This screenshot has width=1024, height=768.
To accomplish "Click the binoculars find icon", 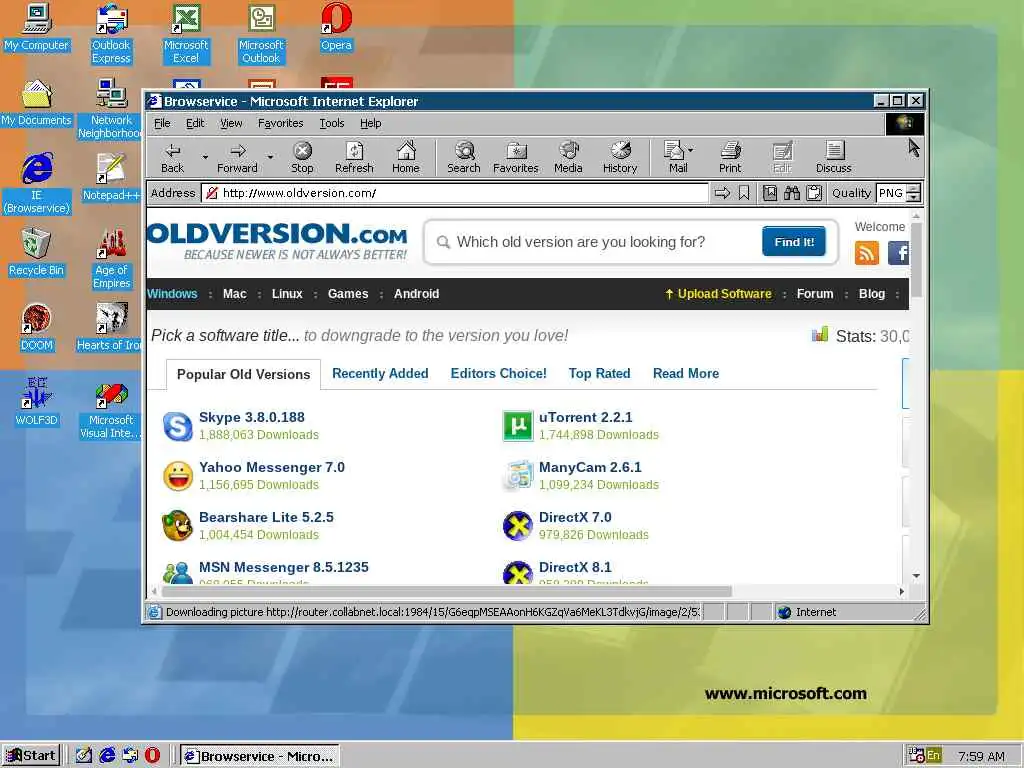I will [792, 193].
